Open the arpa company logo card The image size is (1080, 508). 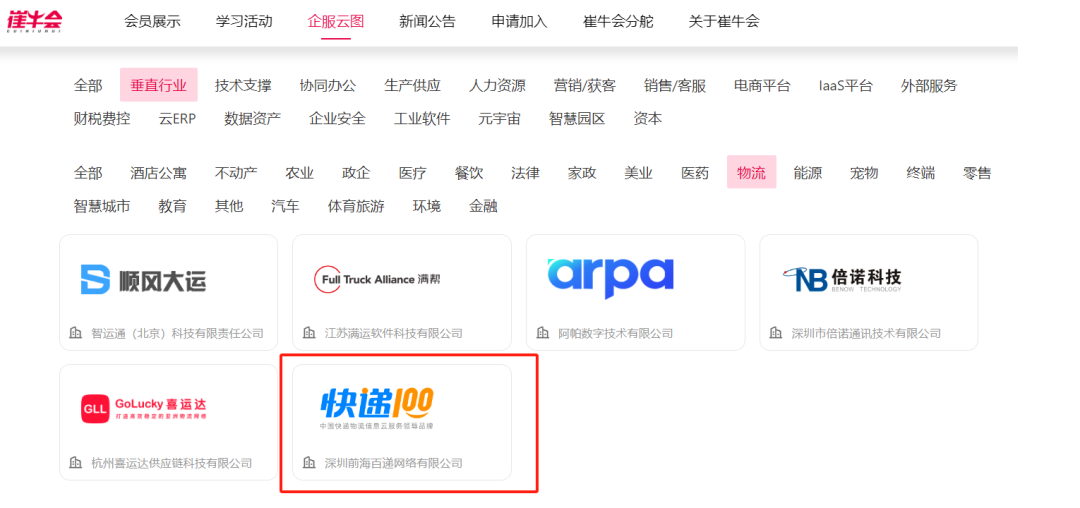point(610,277)
